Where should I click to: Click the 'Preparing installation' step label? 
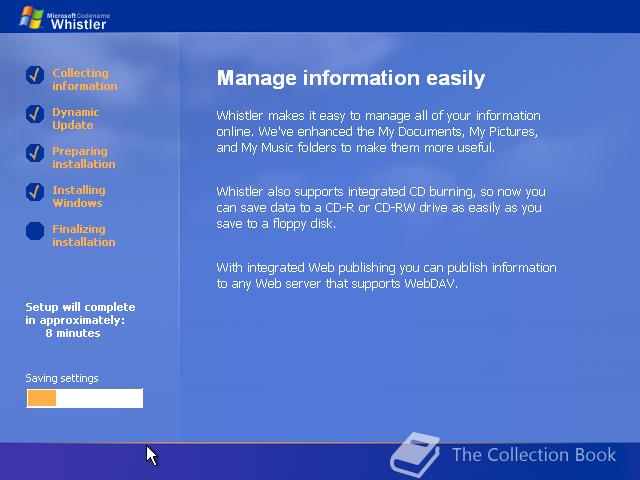coord(84,157)
